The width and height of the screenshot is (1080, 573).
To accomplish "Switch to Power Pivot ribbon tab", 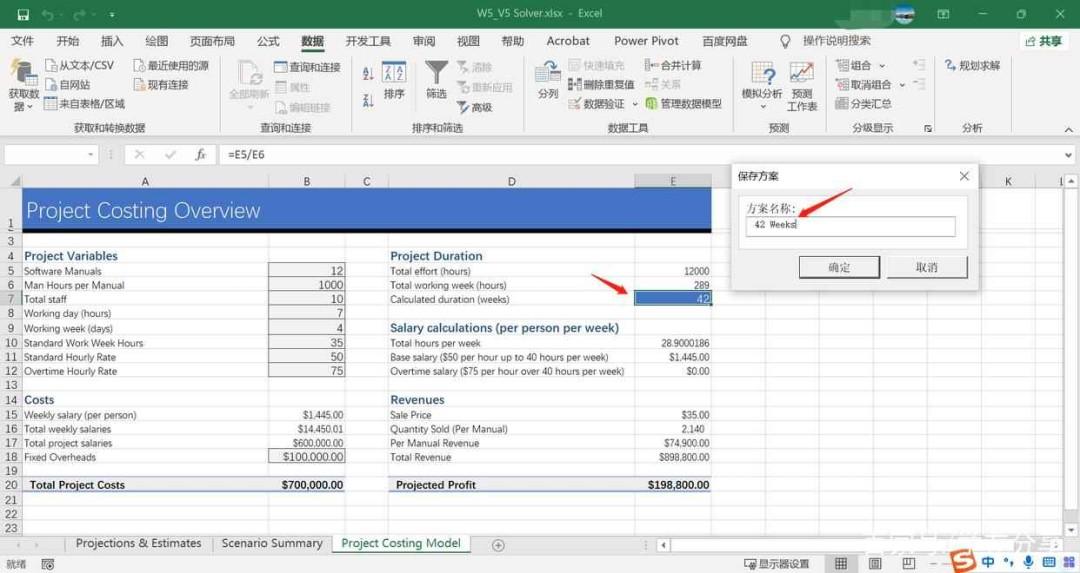I will (646, 41).
